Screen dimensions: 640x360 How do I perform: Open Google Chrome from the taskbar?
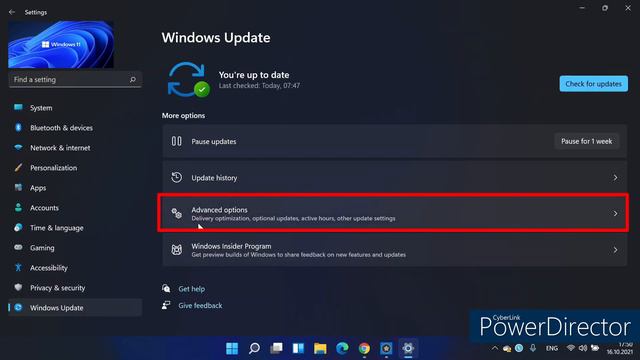pyautogui.click(x=364, y=348)
